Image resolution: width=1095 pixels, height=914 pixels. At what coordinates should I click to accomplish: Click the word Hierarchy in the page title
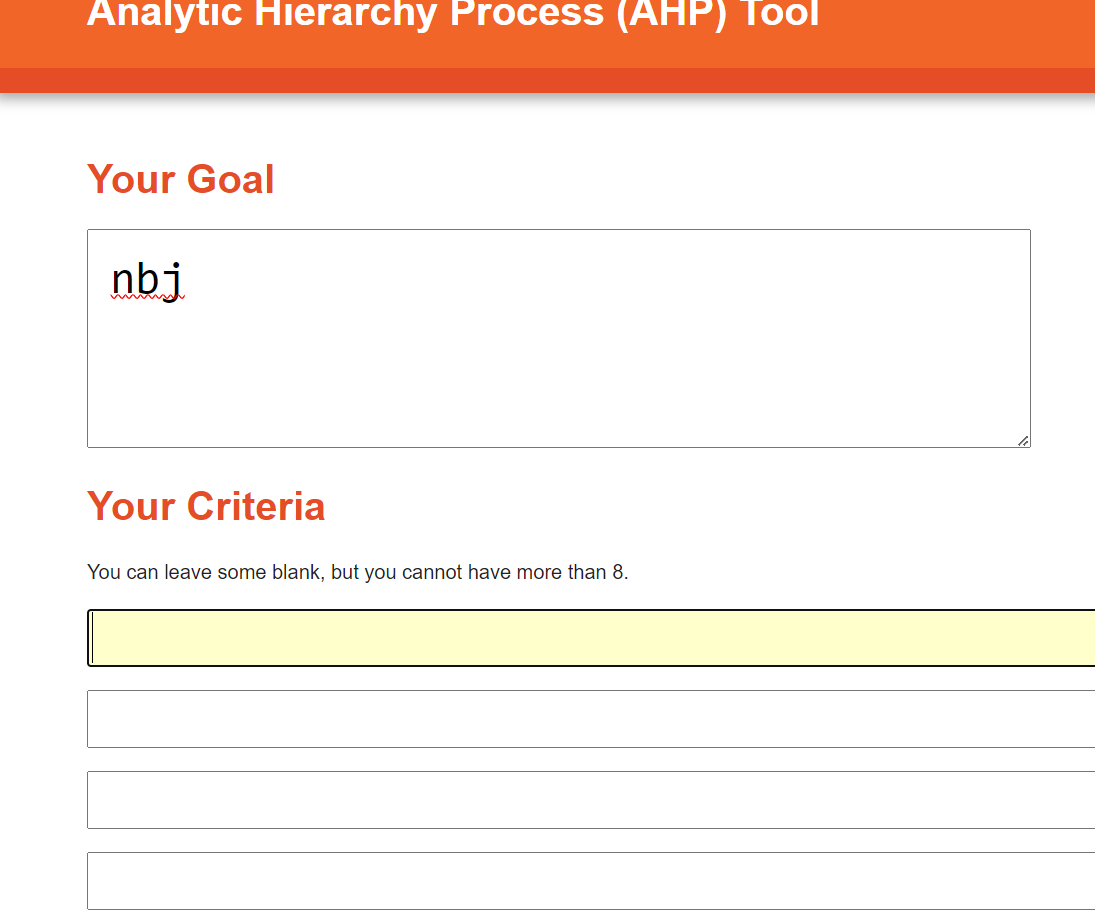point(345,14)
